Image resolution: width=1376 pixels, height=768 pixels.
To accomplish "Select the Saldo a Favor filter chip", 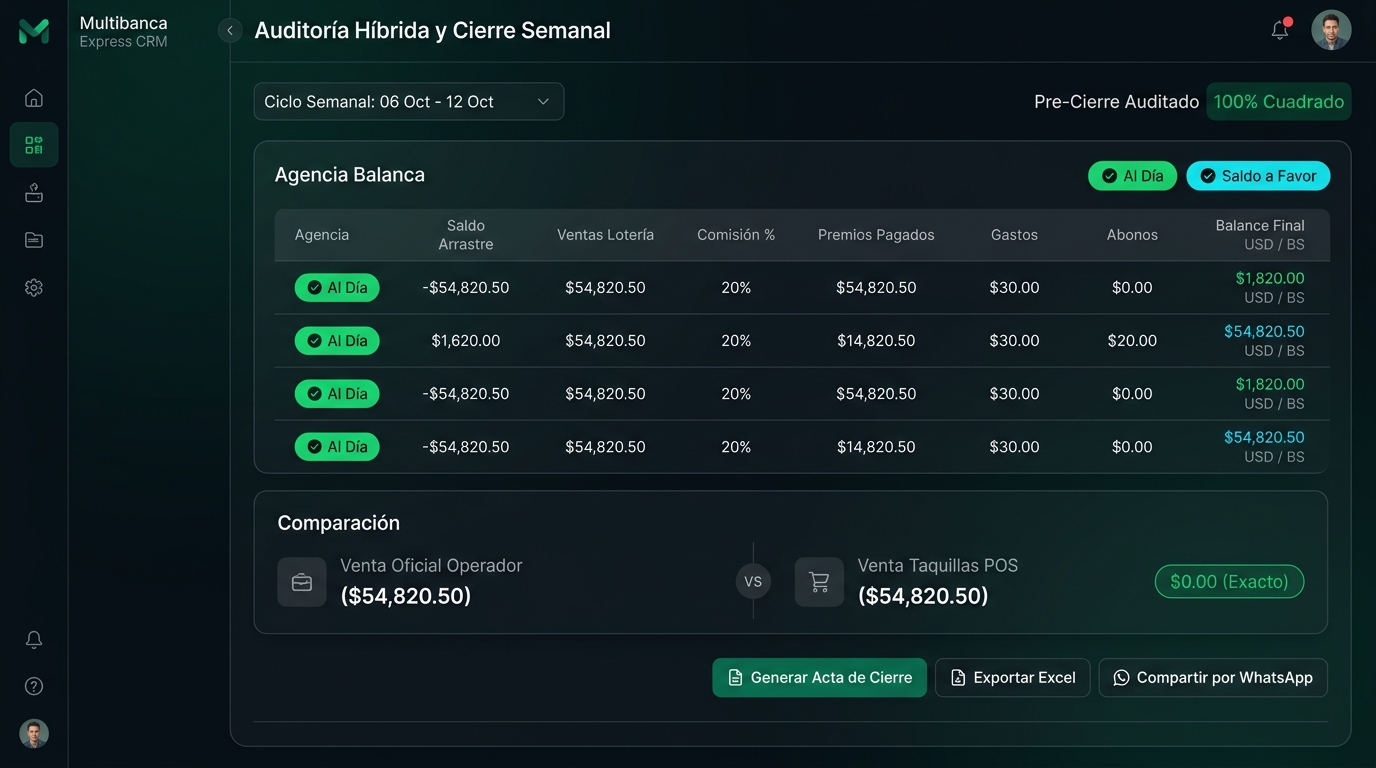I will tap(1258, 176).
